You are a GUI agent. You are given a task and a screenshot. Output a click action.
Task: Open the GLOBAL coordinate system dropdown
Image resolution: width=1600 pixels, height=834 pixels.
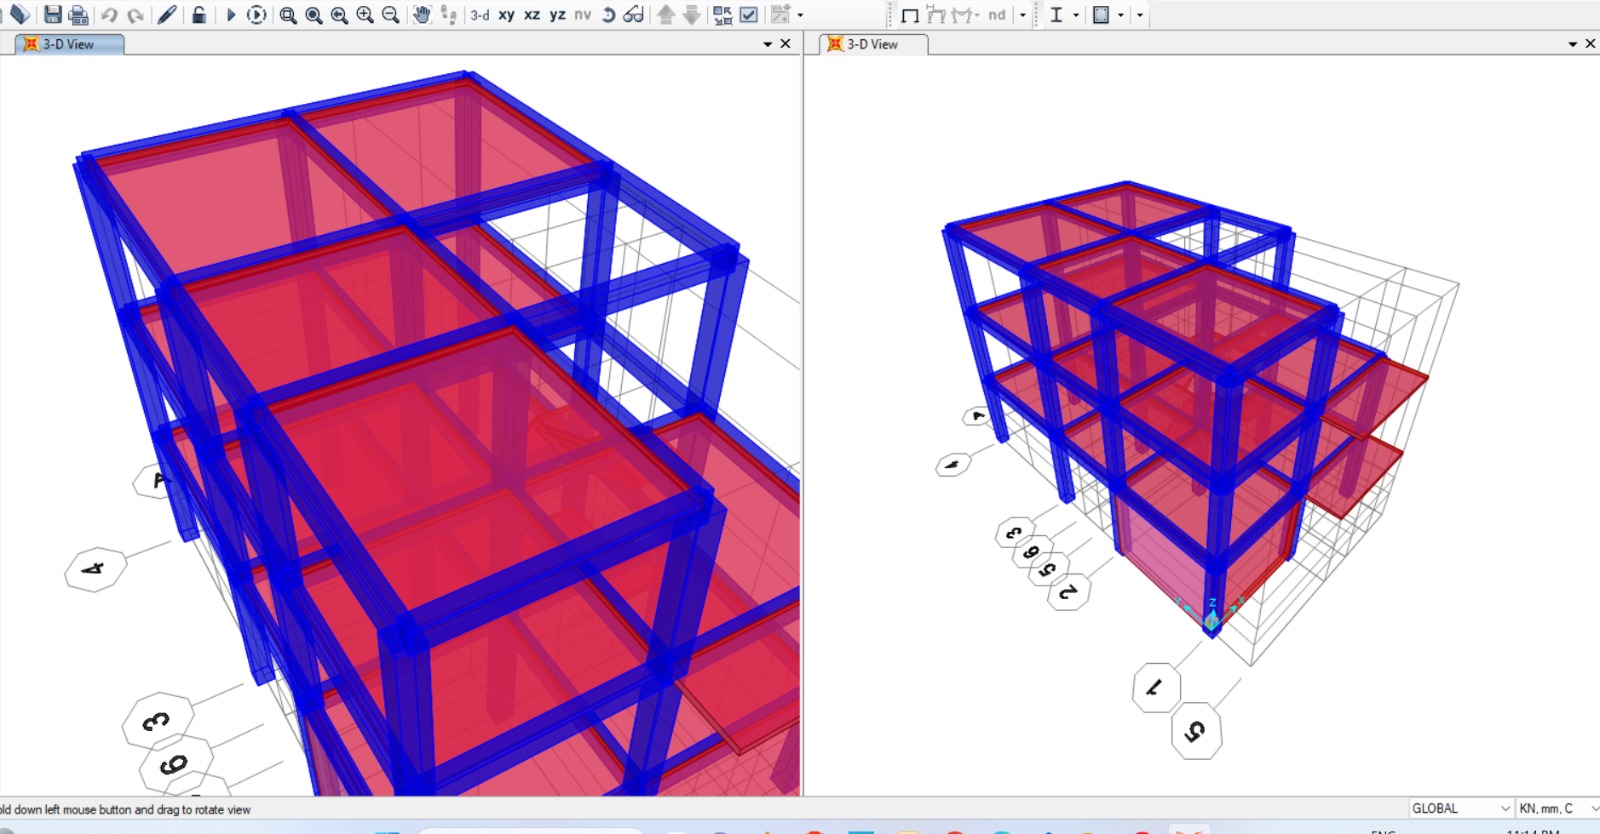point(1460,808)
